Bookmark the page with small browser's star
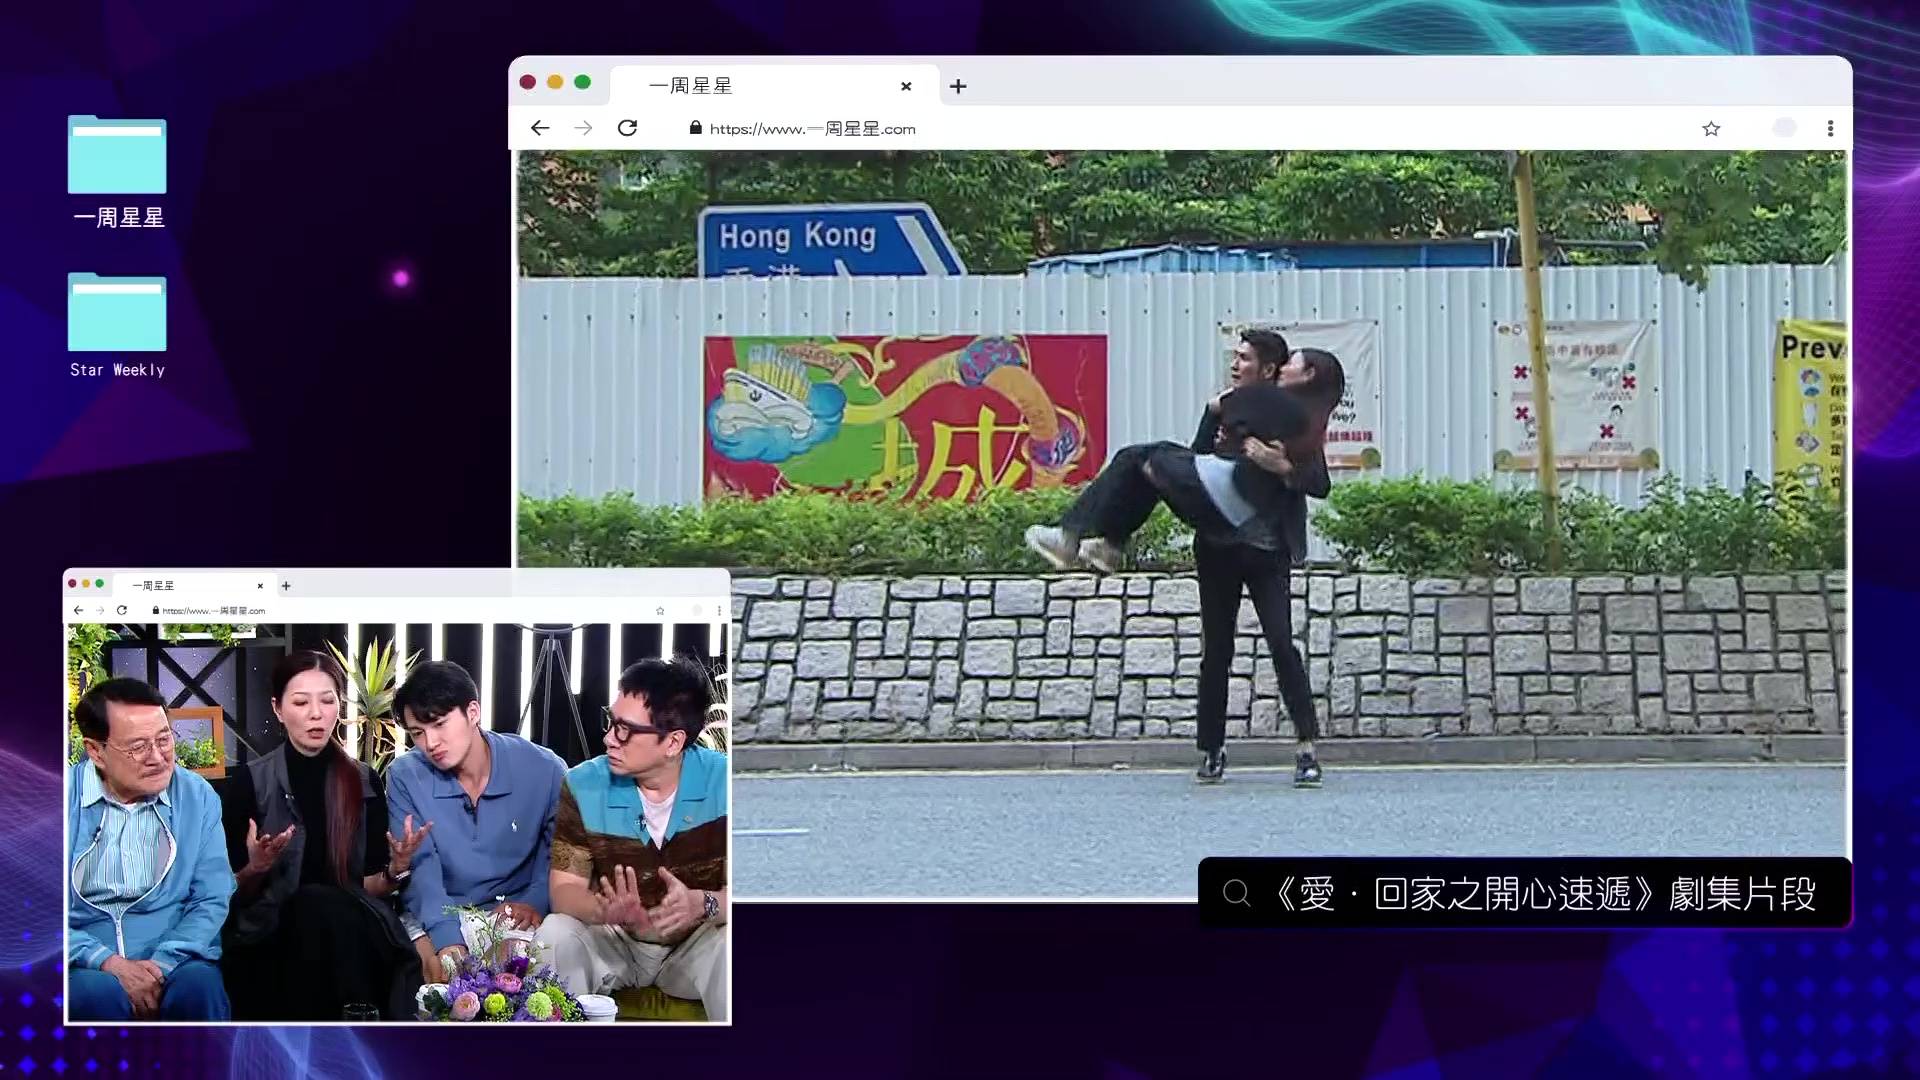The image size is (1920, 1080). (660, 610)
